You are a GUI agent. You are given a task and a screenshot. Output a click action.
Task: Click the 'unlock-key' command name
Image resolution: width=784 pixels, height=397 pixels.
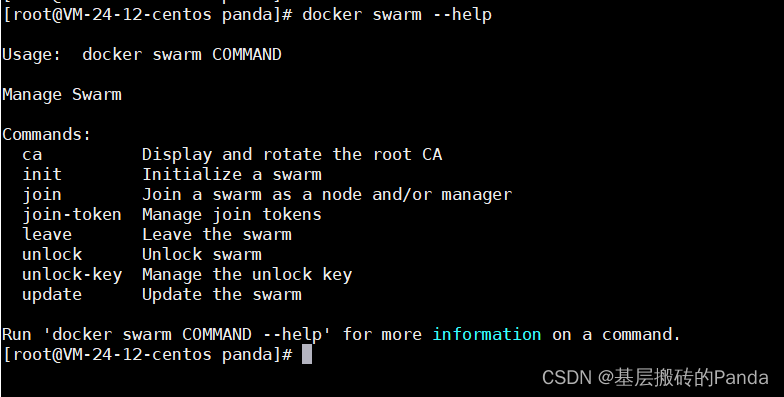[72, 275]
